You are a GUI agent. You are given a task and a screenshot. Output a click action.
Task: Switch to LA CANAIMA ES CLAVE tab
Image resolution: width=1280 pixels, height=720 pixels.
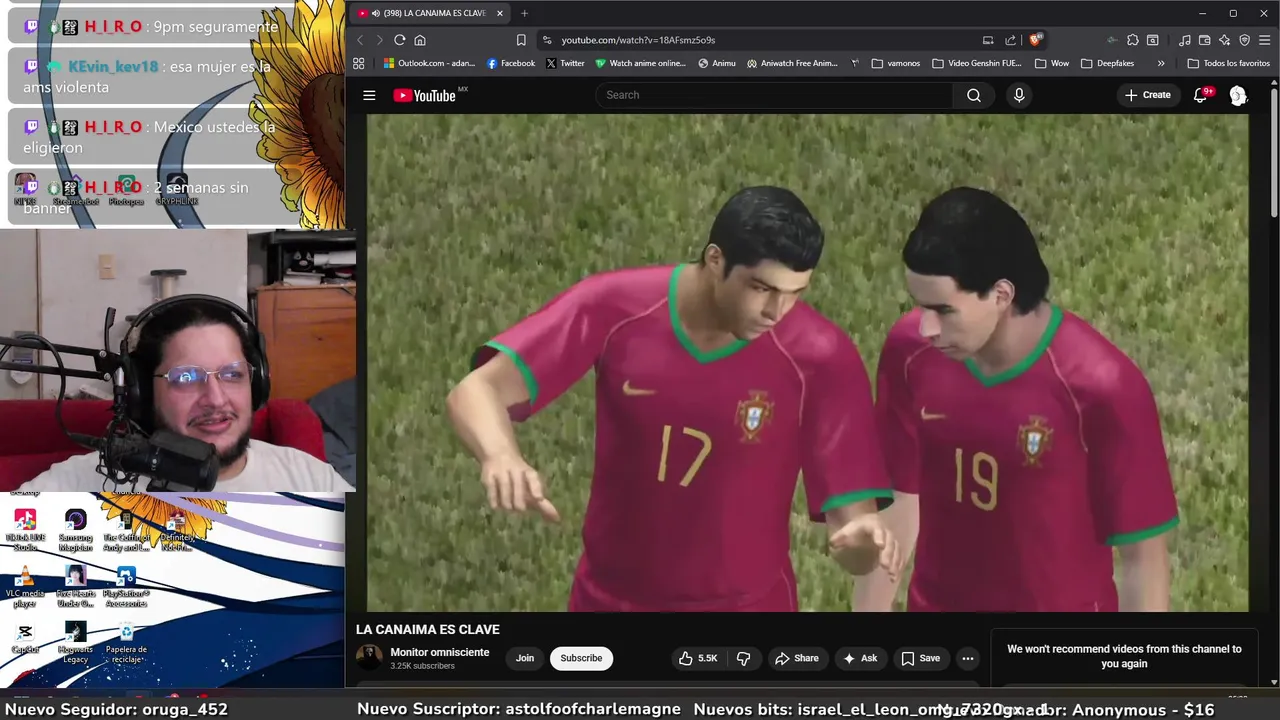[432, 13]
